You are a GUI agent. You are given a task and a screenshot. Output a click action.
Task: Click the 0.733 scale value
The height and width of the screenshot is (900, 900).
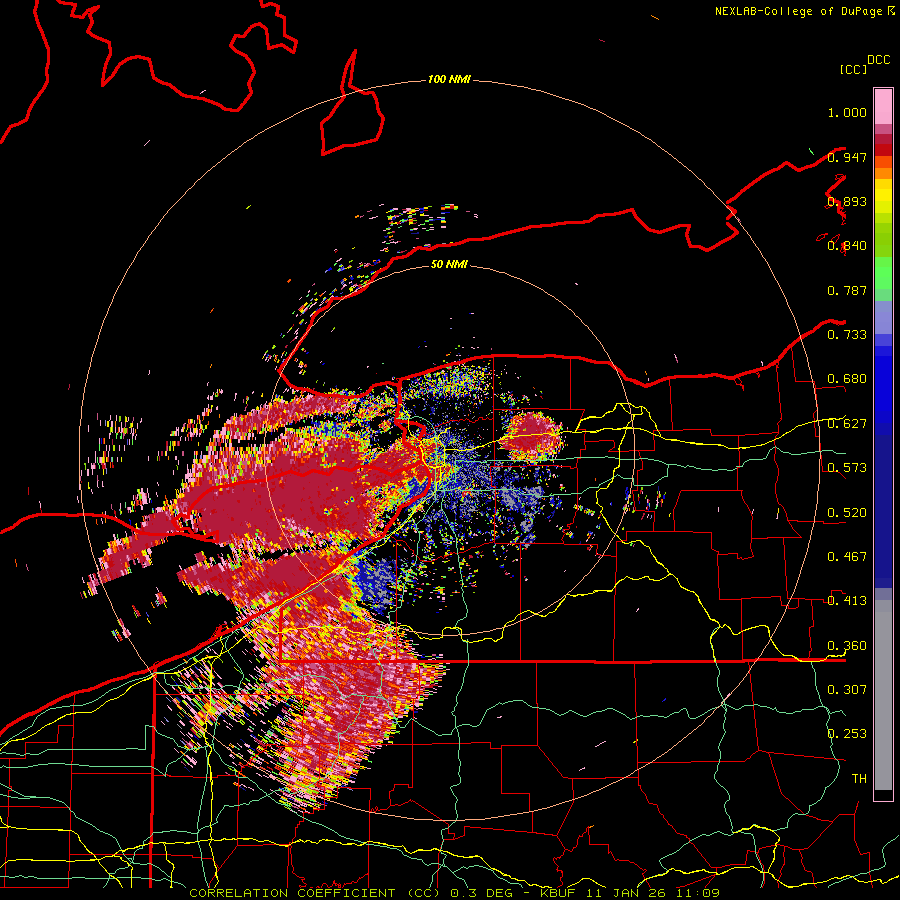pos(847,335)
